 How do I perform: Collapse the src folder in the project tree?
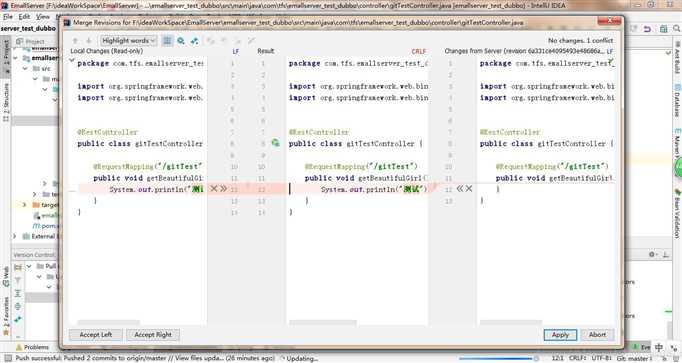25,69
